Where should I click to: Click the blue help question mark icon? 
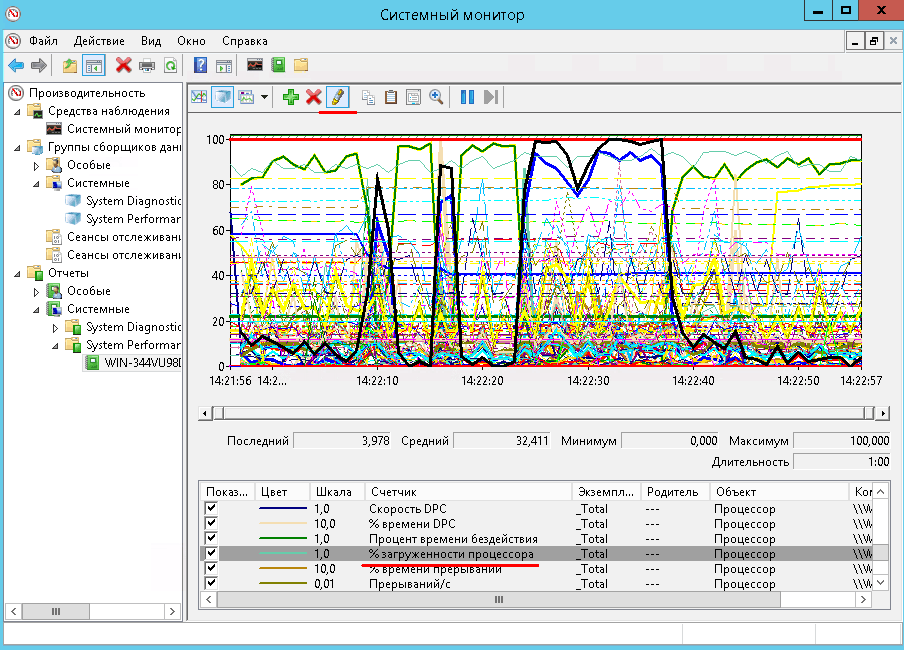click(200, 65)
